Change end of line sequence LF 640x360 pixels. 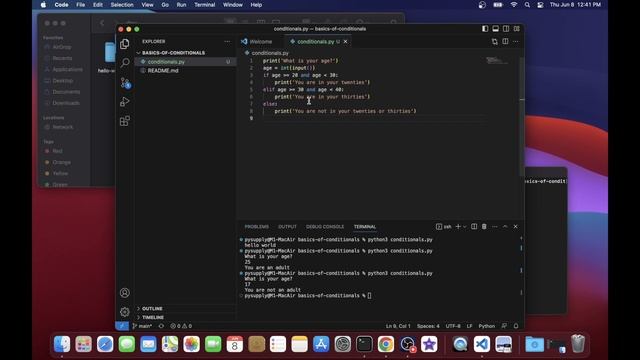point(469,326)
